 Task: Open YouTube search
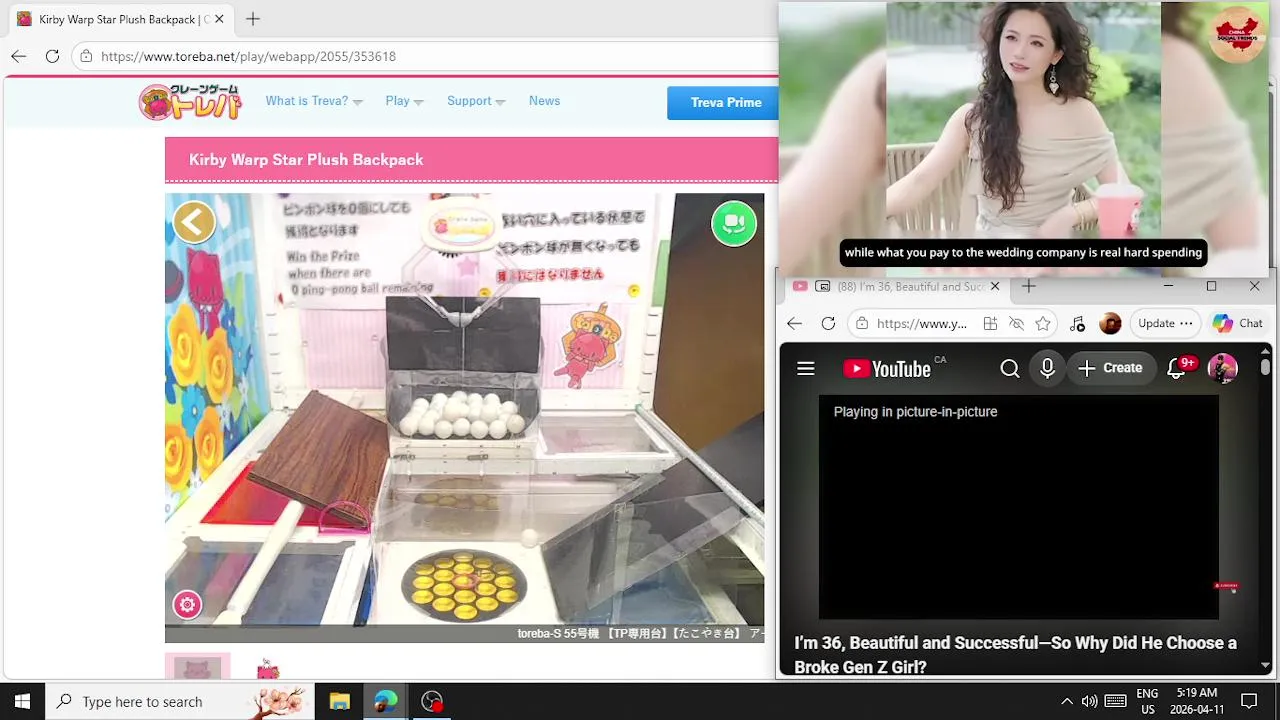click(x=1010, y=369)
